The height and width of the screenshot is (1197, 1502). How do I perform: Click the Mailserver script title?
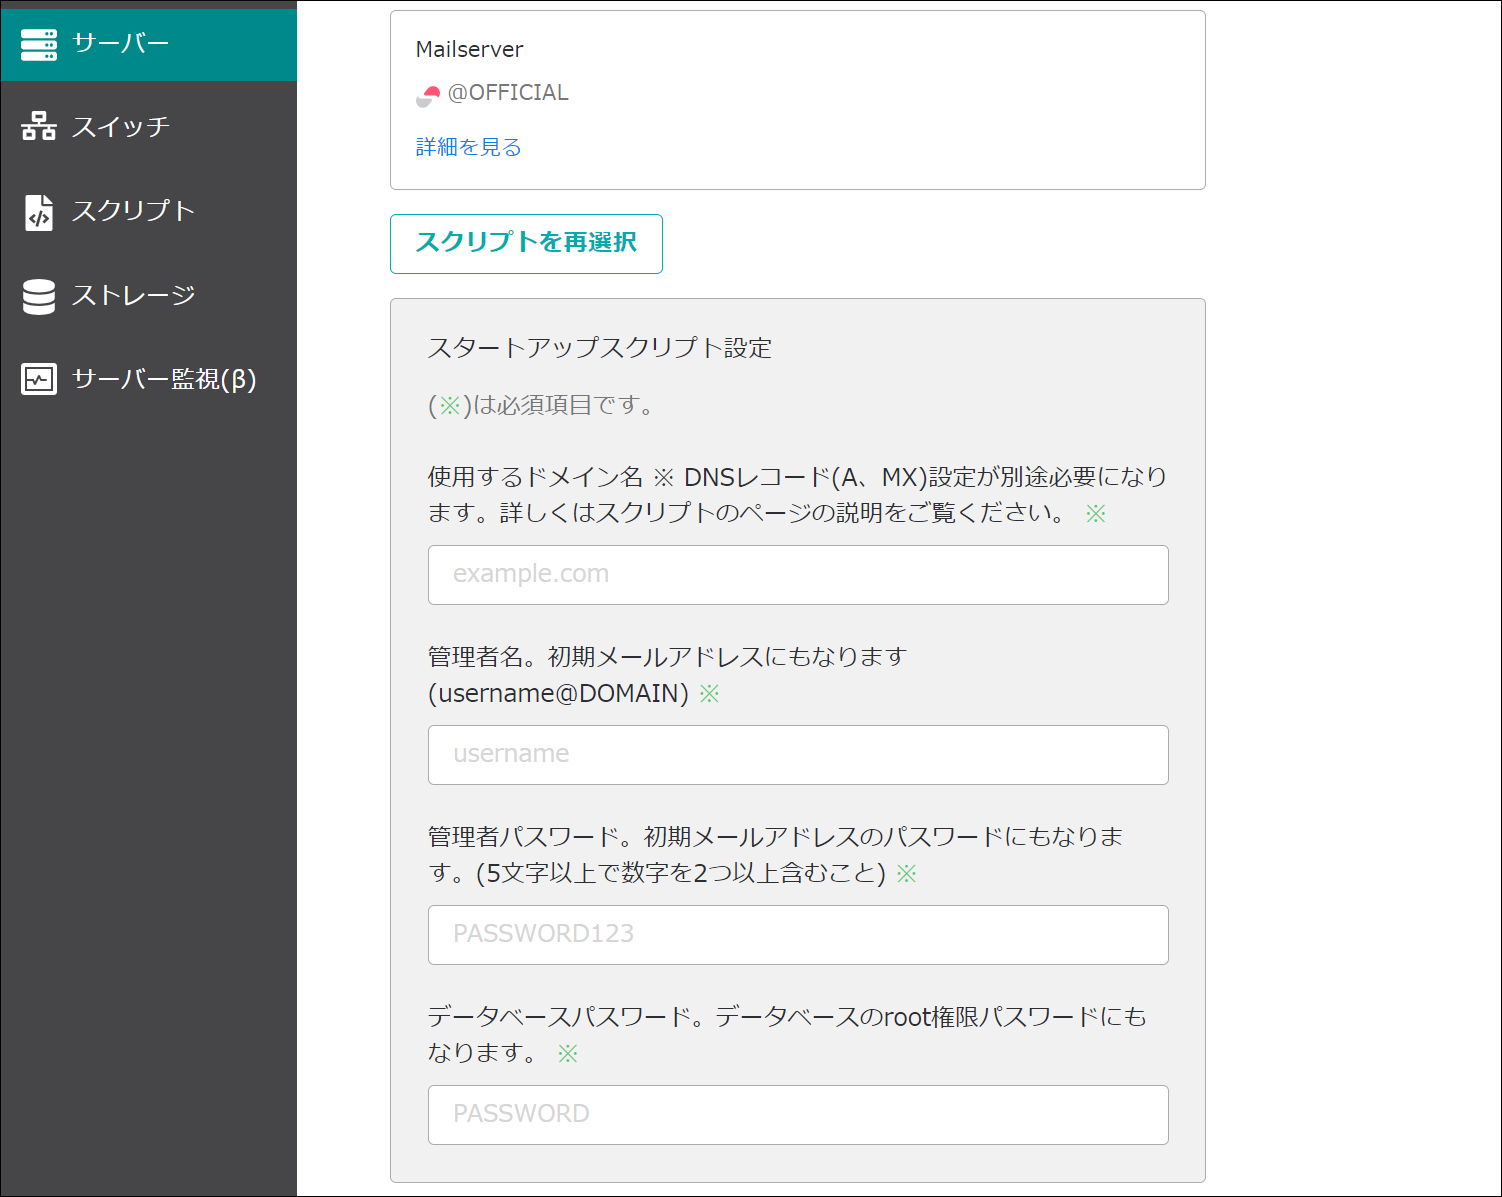469,49
